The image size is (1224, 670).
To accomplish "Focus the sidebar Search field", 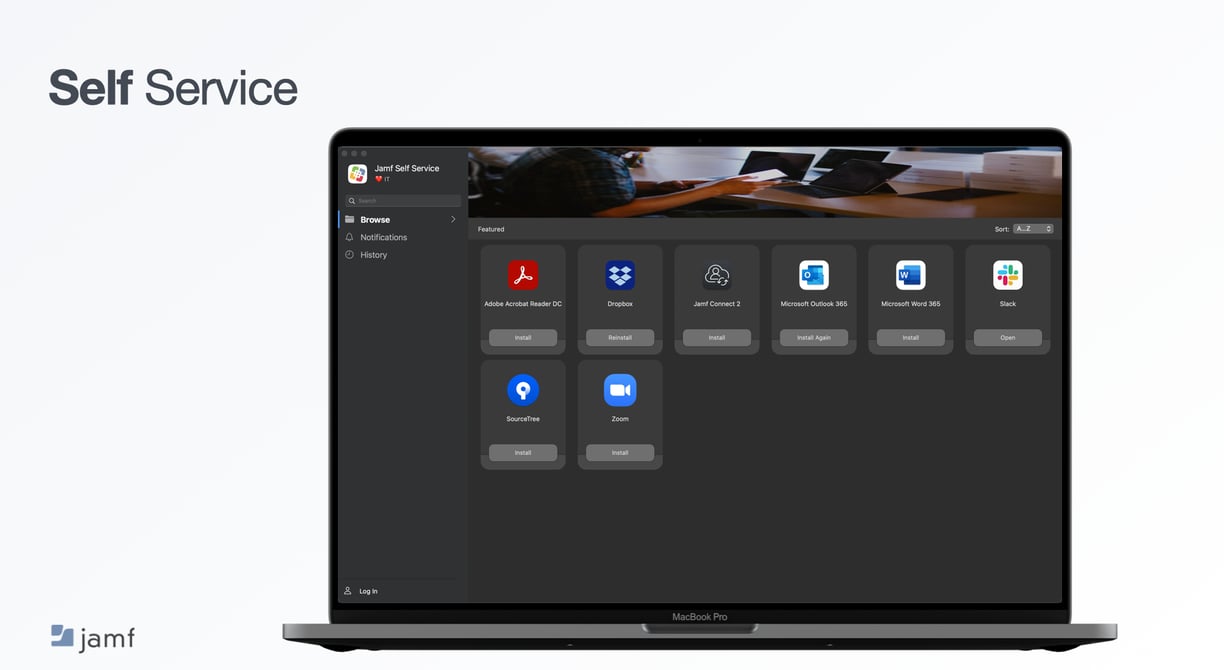I will [403, 201].
